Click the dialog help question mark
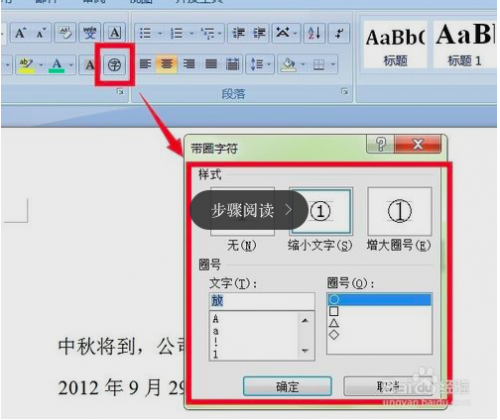 (x=381, y=144)
